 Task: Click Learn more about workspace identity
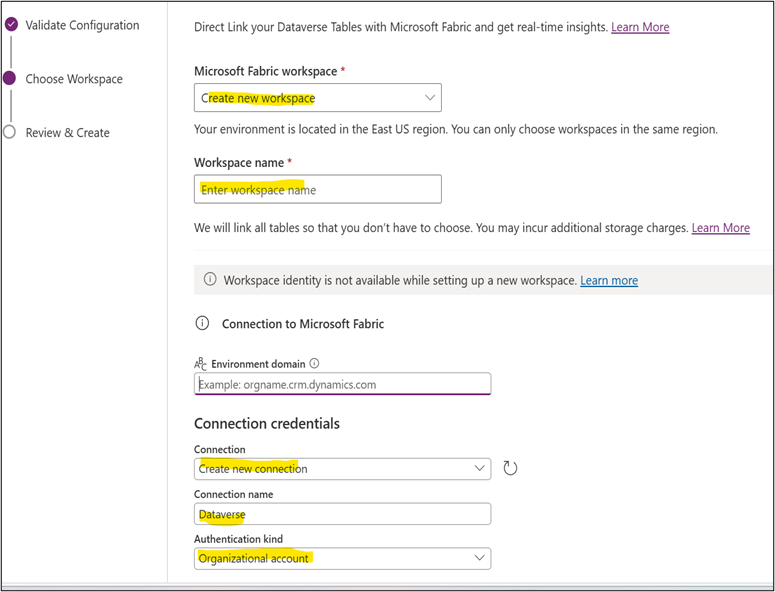point(608,281)
